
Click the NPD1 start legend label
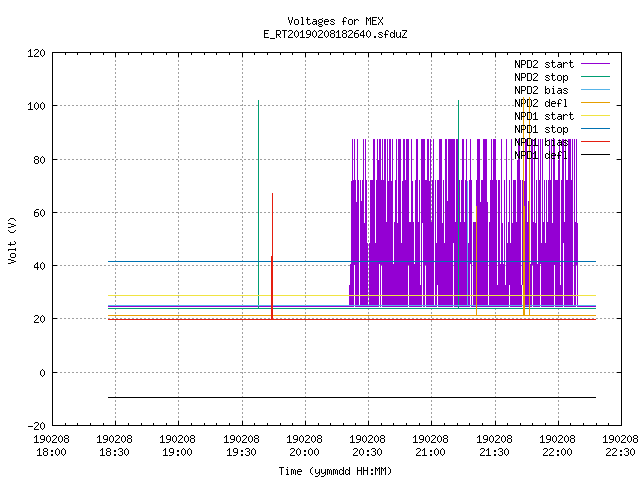coord(544,116)
